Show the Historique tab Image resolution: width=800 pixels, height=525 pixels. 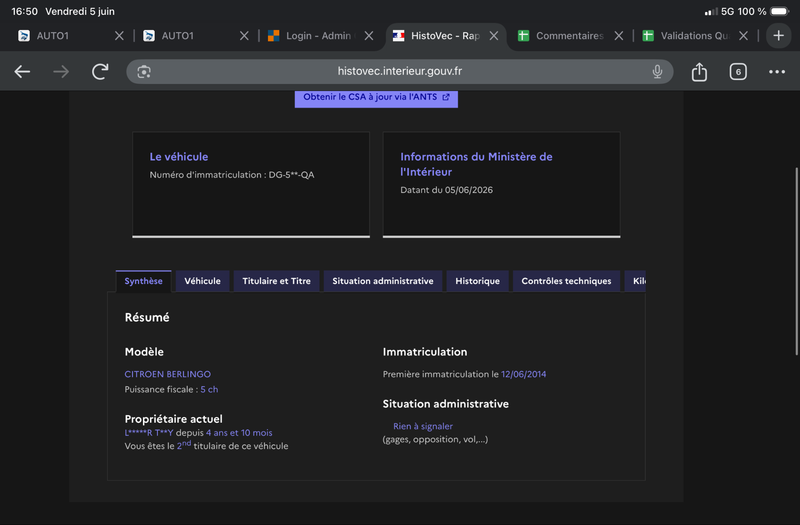pos(478,281)
